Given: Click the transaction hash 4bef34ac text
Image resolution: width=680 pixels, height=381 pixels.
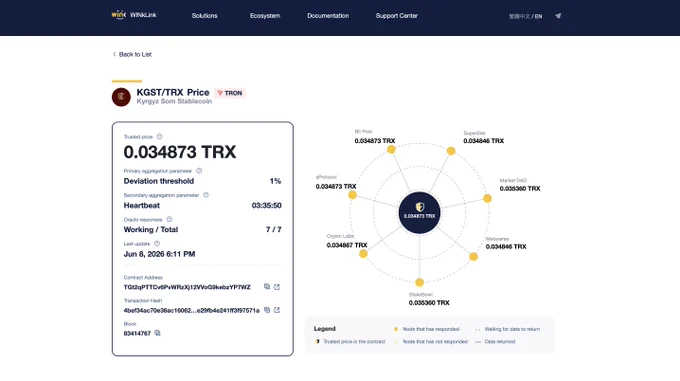Looking at the screenshot, I should click(191, 310).
